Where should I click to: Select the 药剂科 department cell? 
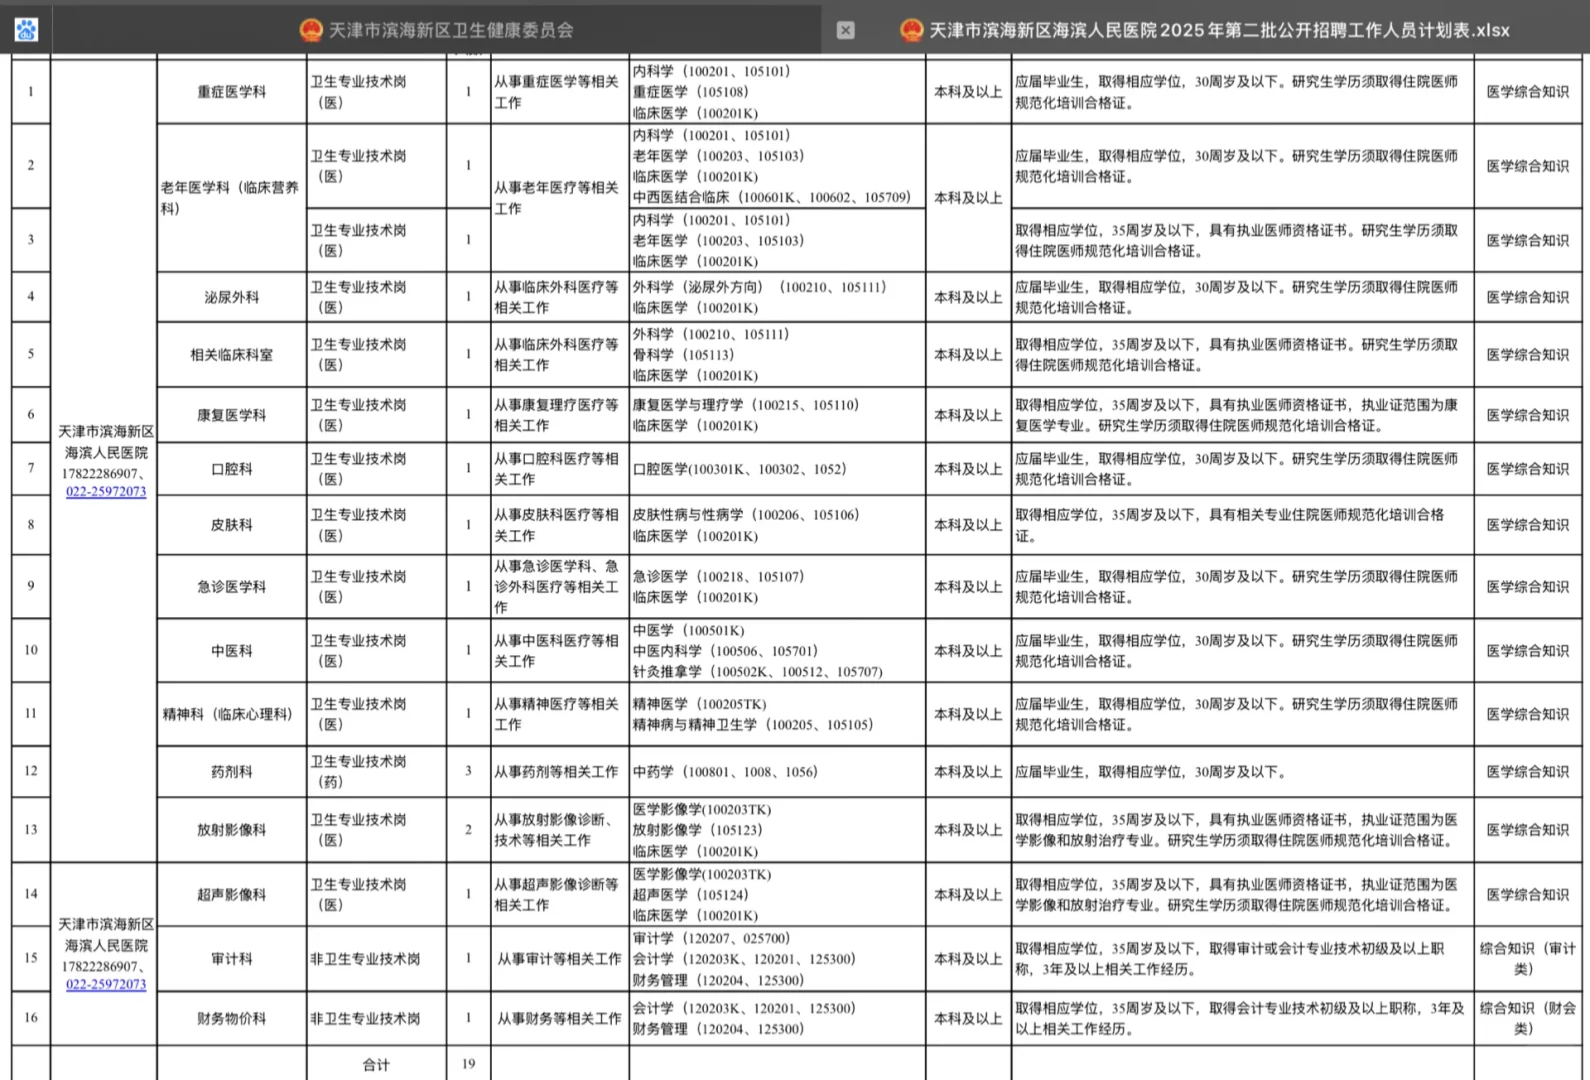coord(232,772)
